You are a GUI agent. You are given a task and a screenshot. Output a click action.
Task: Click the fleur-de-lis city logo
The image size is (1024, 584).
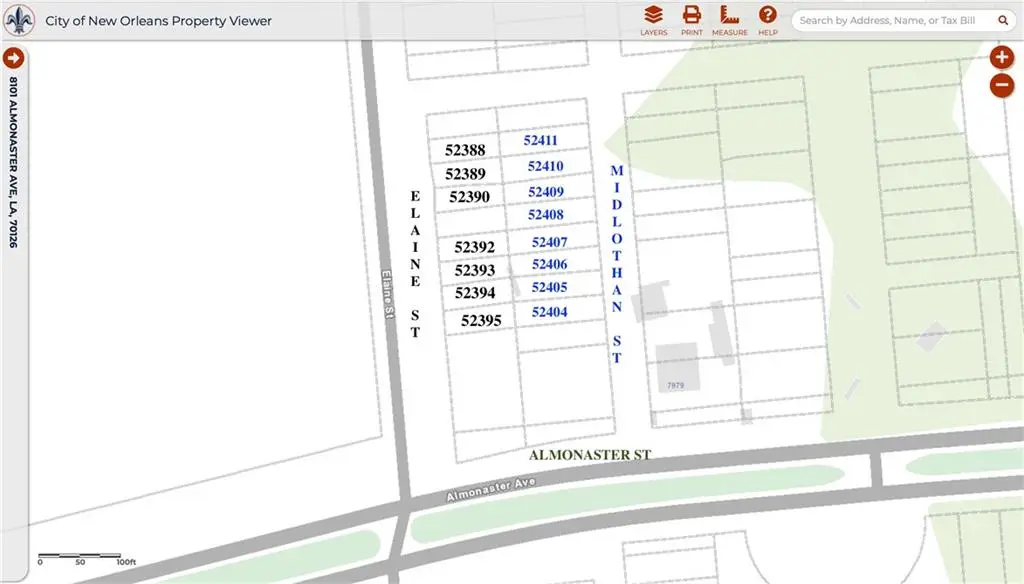(19, 20)
